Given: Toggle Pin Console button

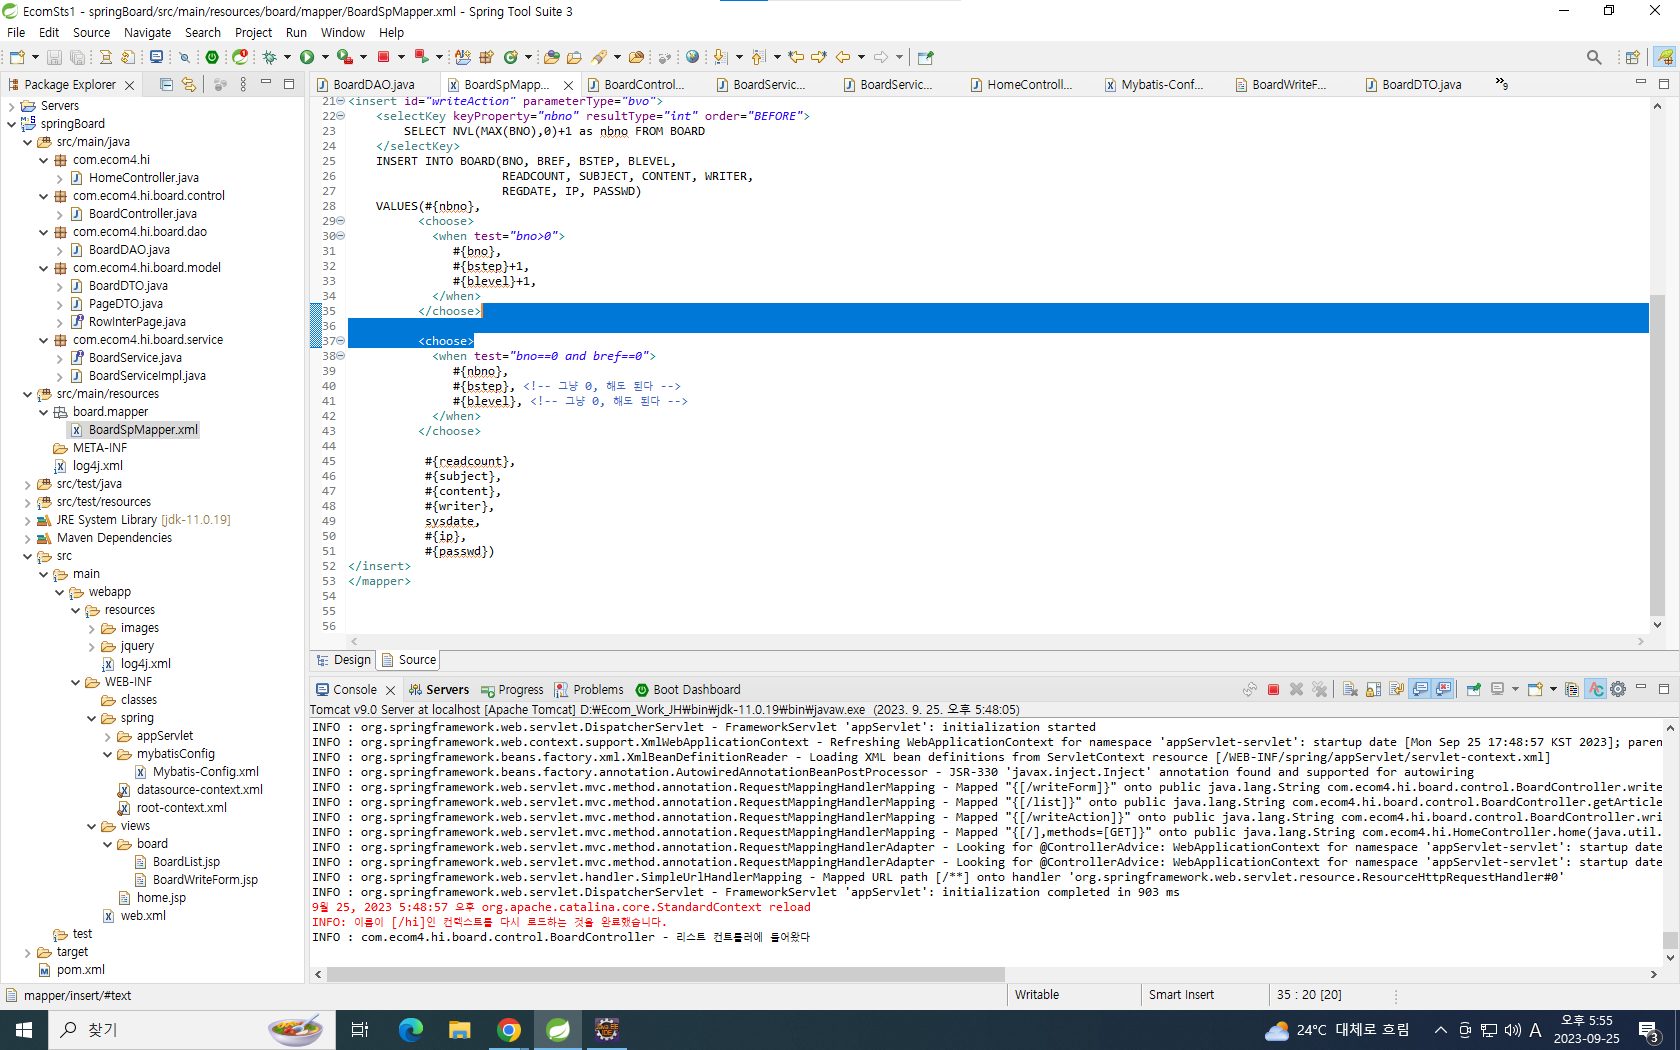Looking at the screenshot, I should pos(1473,689).
